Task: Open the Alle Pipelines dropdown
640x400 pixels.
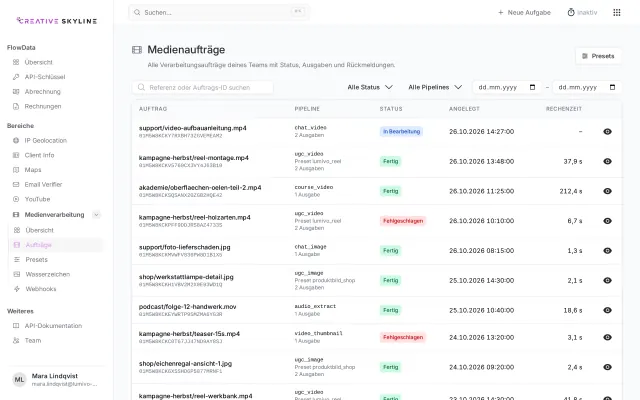Action: click(x=435, y=87)
